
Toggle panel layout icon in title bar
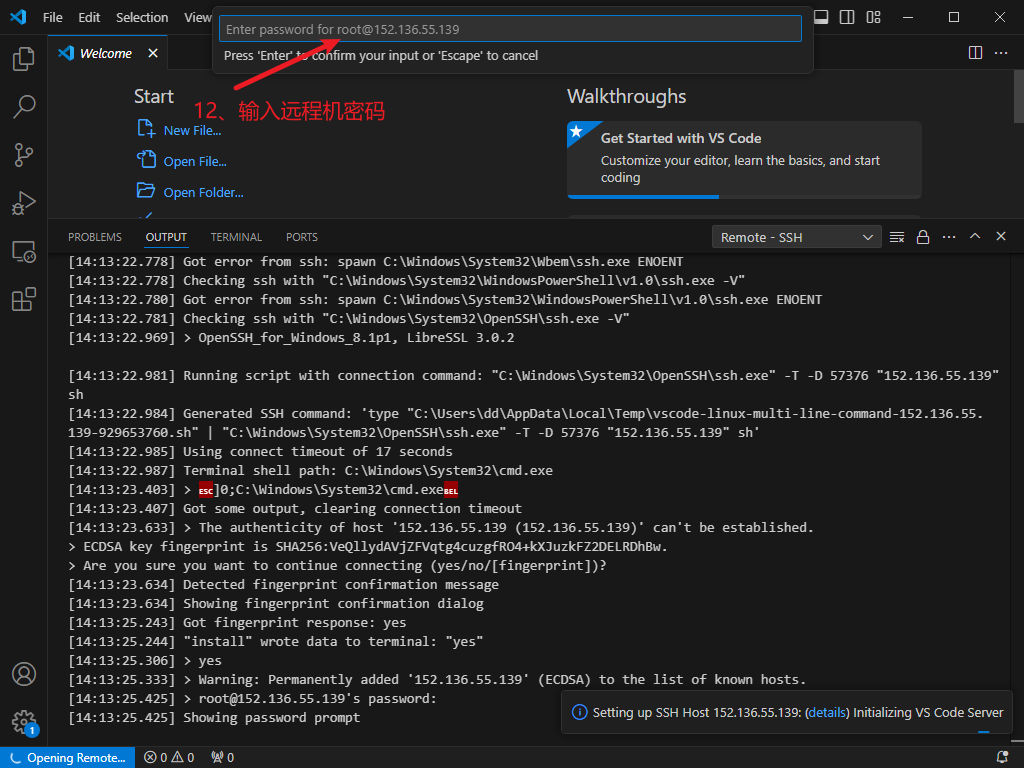(821, 17)
